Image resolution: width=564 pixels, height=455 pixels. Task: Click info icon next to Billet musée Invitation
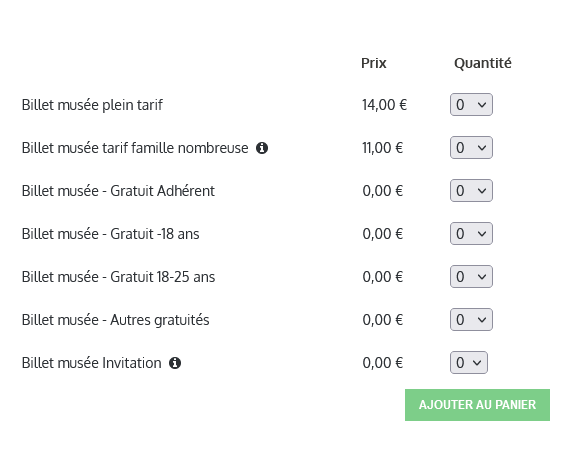click(175, 363)
